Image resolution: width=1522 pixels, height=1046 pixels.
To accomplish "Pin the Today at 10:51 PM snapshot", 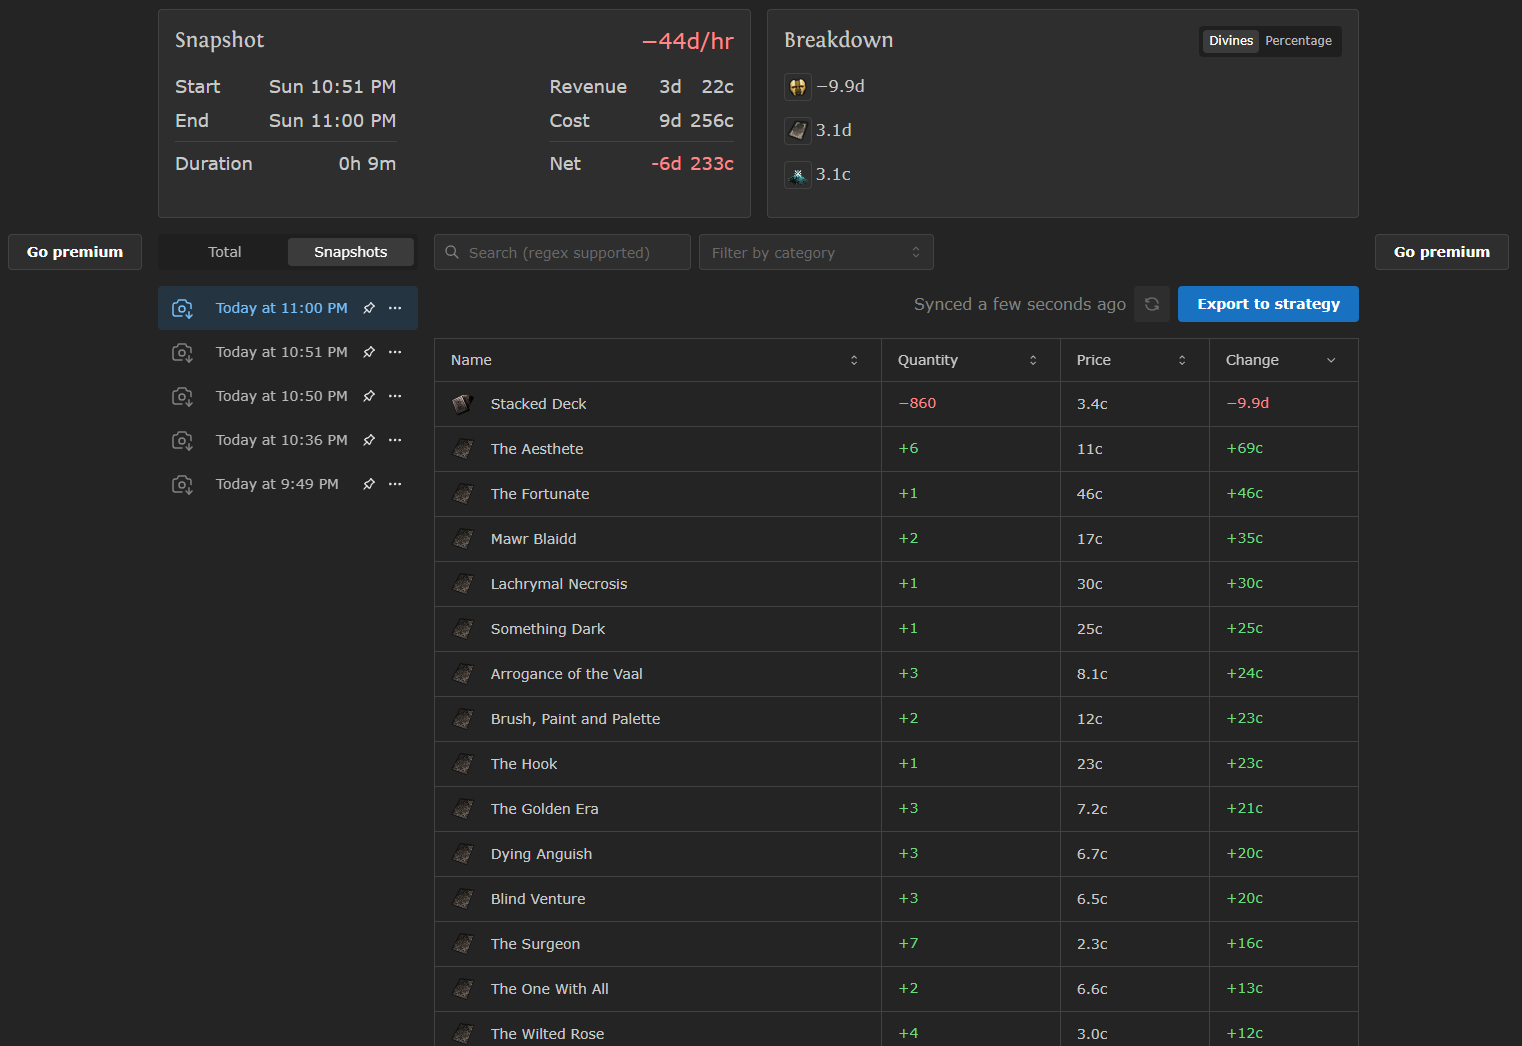I will pyautogui.click(x=369, y=352).
